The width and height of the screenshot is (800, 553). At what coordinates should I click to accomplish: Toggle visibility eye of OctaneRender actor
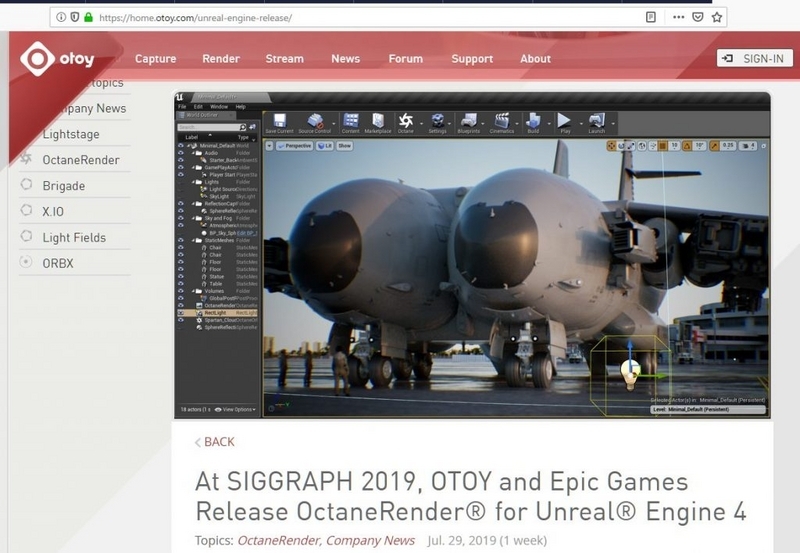coord(181,305)
